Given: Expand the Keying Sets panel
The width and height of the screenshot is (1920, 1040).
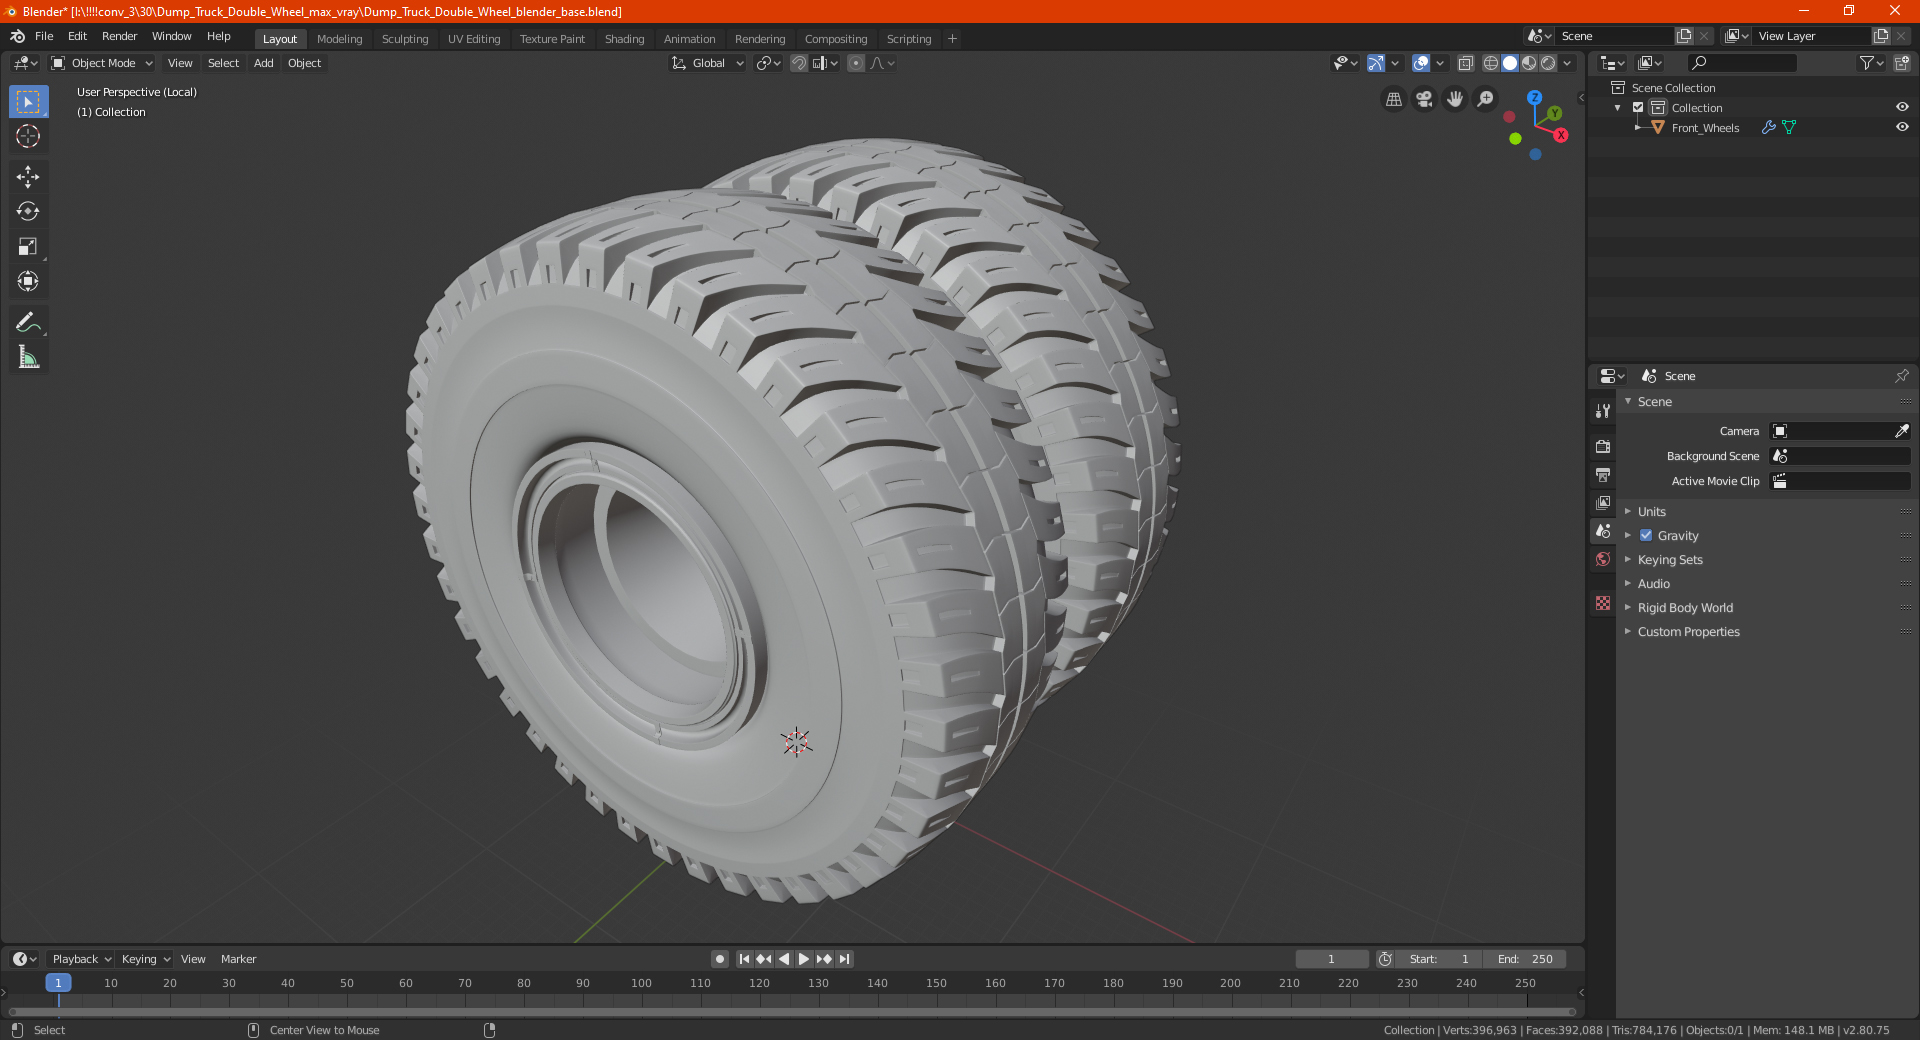Looking at the screenshot, I should (x=1670, y=560).
